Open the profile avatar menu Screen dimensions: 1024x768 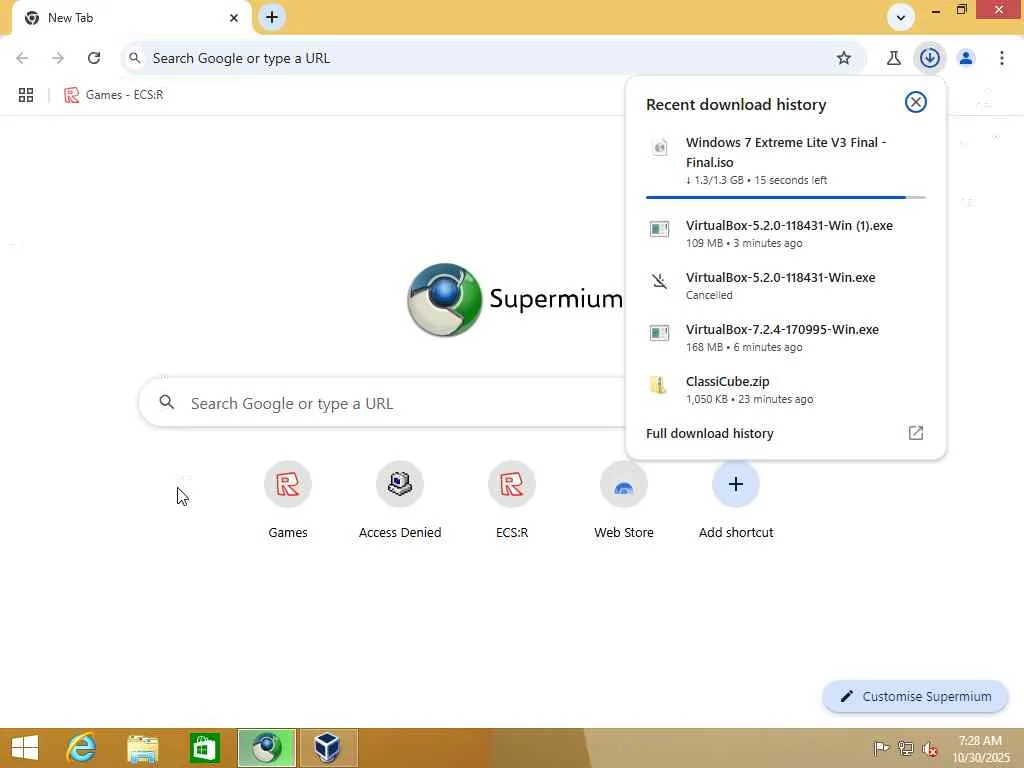[x=966, y=58]
